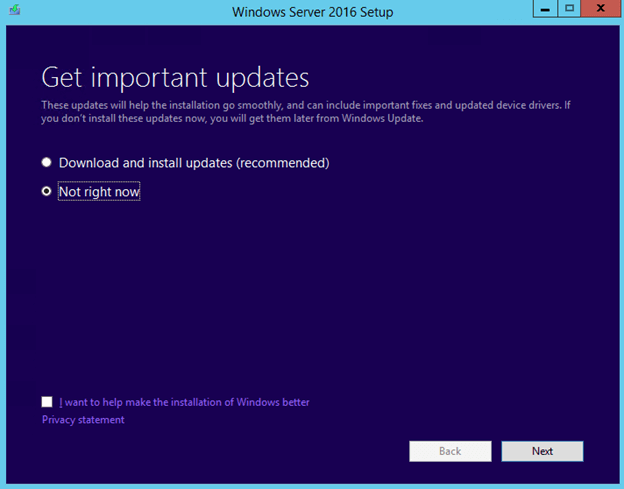Click 'I want to help make the installation' text
This screenshot has width=624, height=489.
point(184,402)
